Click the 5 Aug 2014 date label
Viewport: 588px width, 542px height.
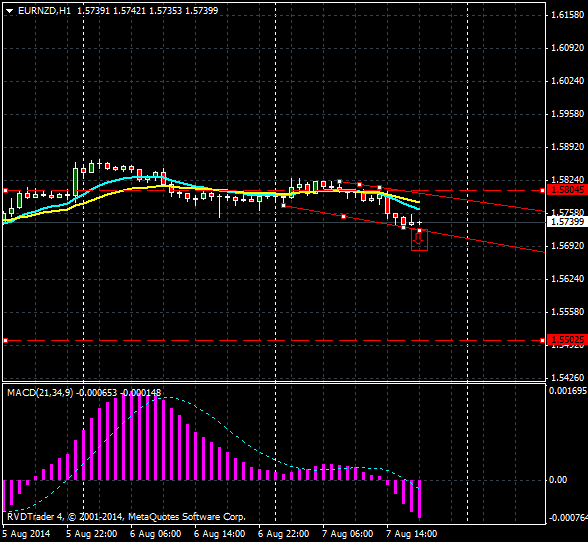(x=26, y=534)
